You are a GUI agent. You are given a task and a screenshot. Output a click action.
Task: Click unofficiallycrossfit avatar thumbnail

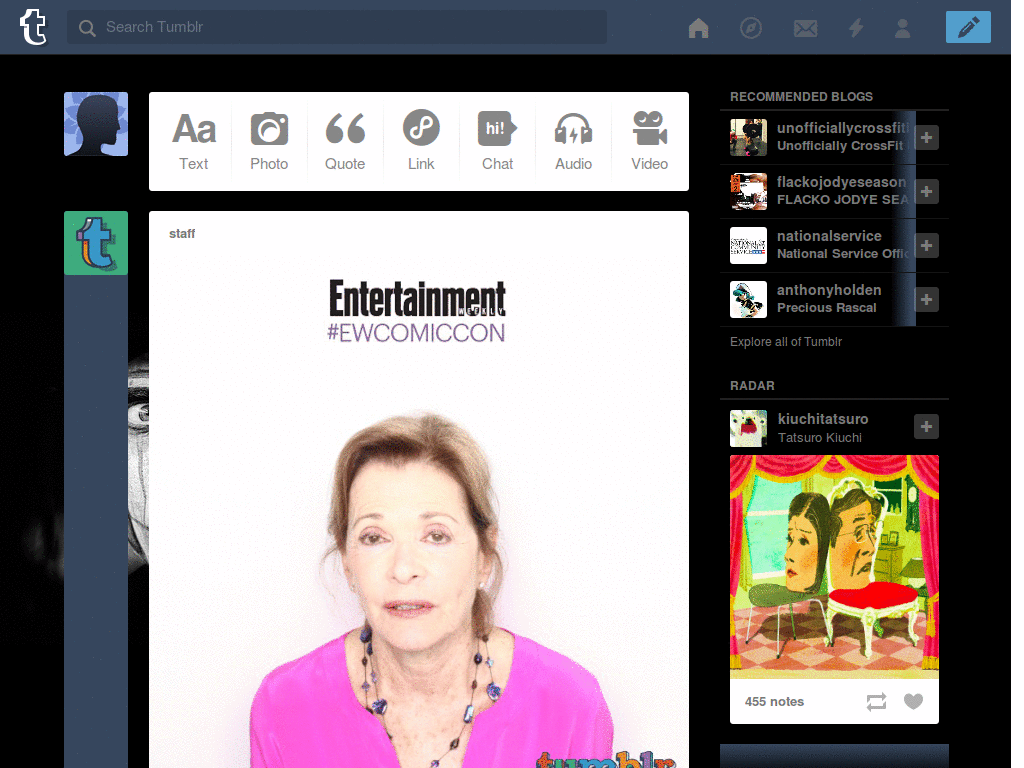[x=748, y=137]
